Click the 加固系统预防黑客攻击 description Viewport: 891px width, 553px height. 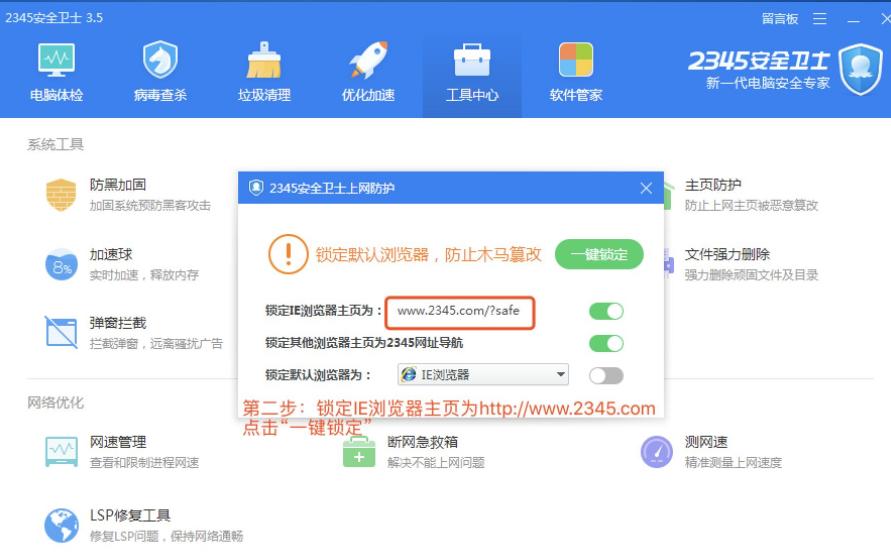pyautogui.click(x=150, y=205)
